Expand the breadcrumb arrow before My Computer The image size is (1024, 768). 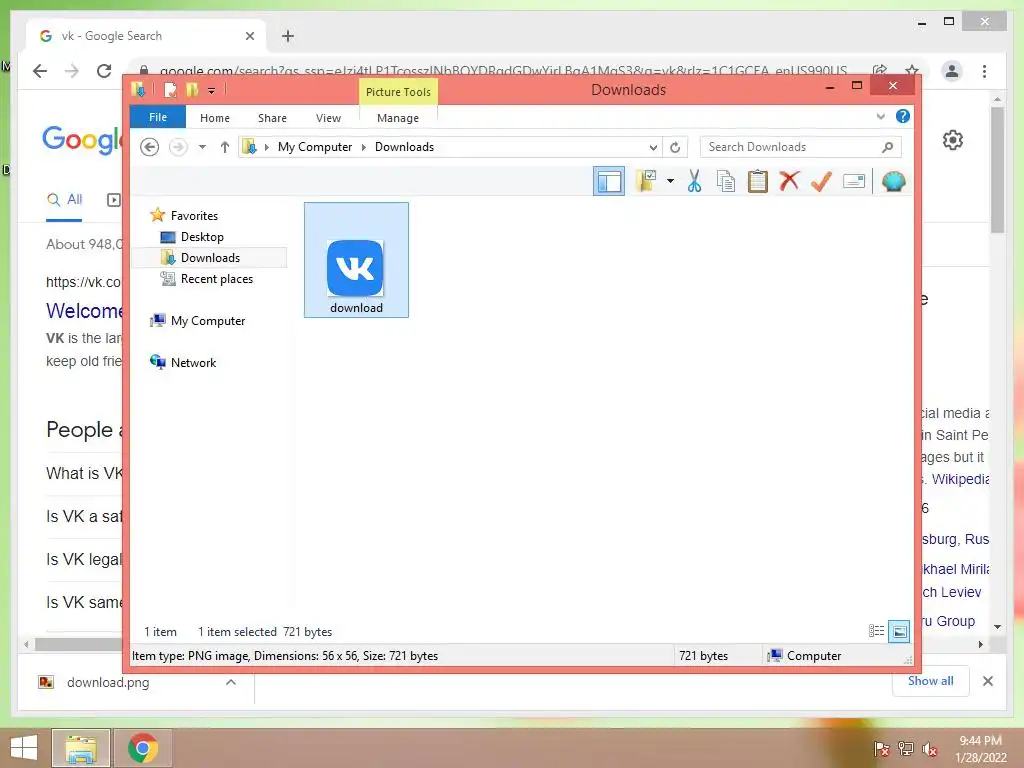click(266, 147)
